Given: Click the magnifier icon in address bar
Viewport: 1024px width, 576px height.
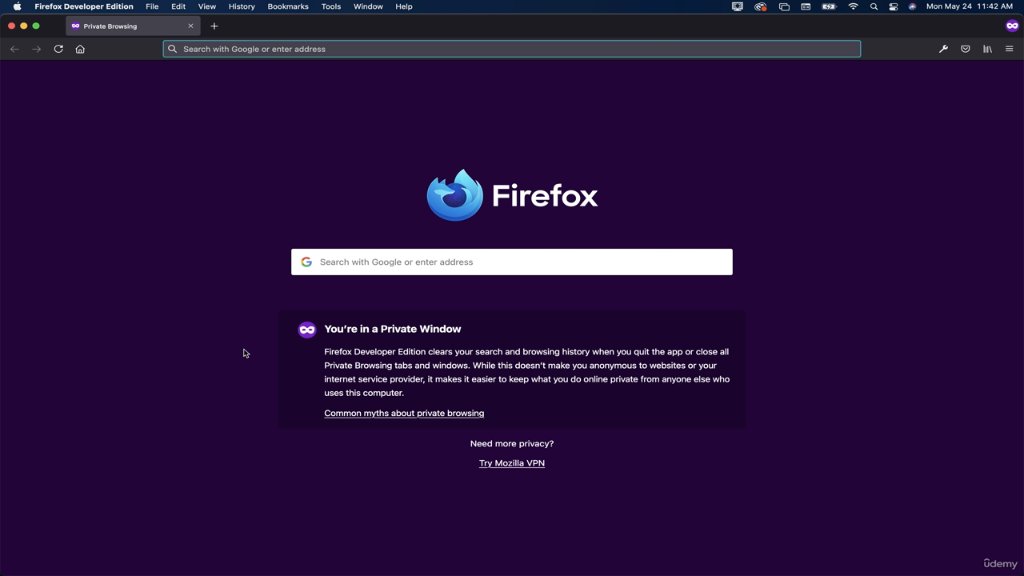Looking at the screenshot, I should point(172,49).
